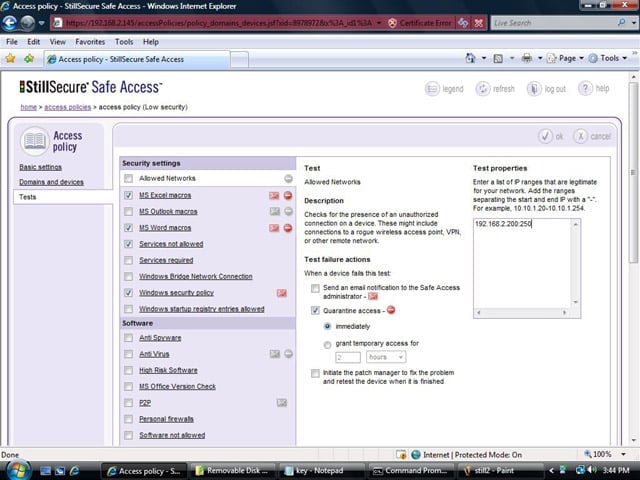Click the RSS feeds toolbar icon

(x=498, y=58)
